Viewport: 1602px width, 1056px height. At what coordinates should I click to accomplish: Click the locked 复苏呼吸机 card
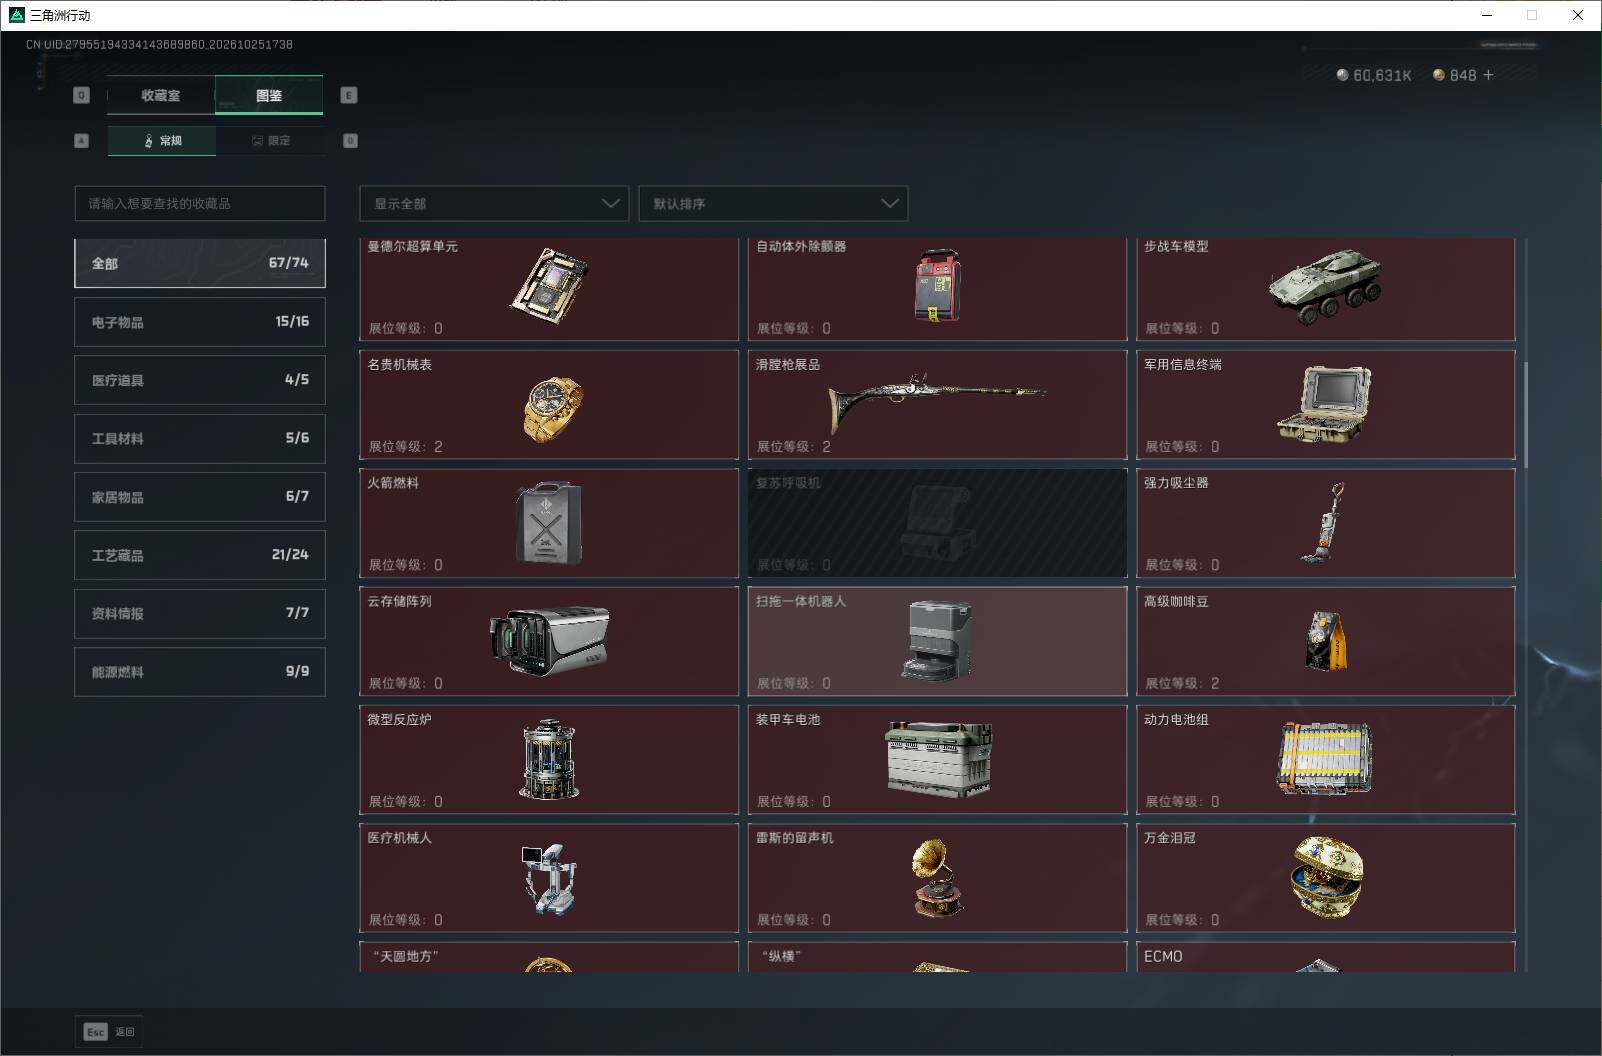(x=937, y=523)
